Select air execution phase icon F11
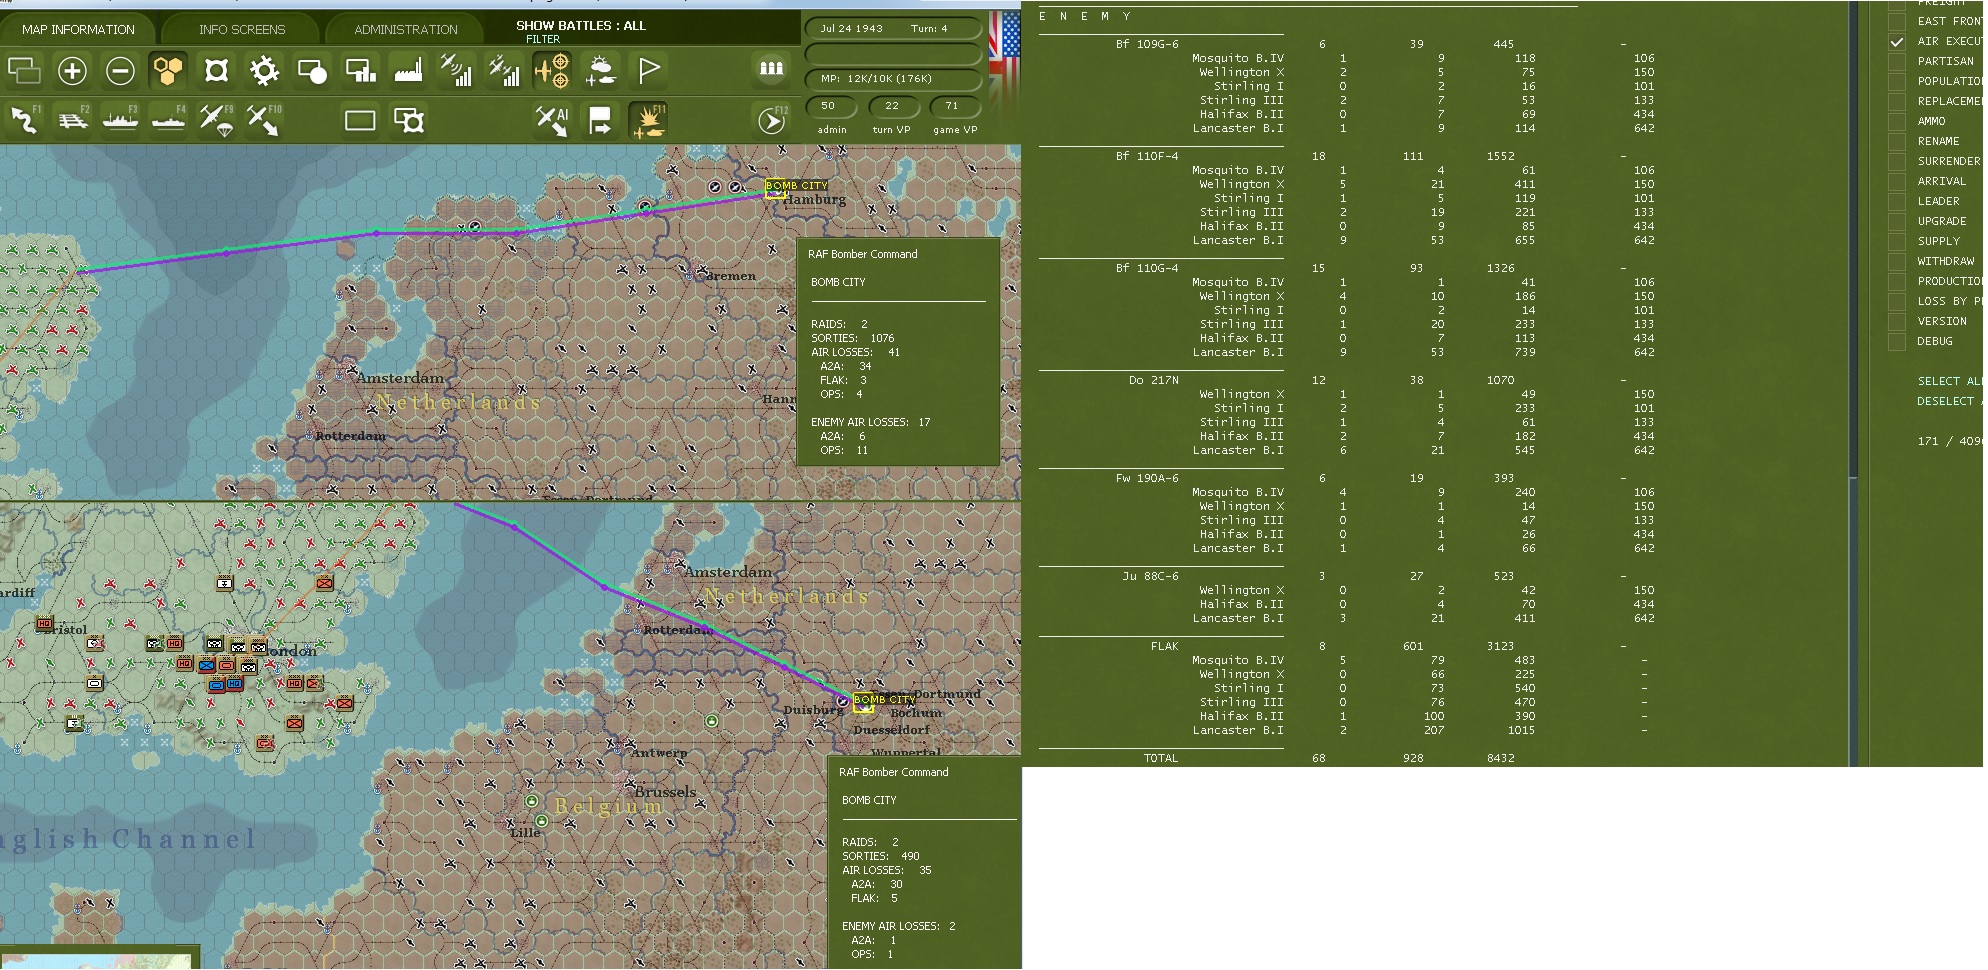The image size is (1988, 970). 648,120
